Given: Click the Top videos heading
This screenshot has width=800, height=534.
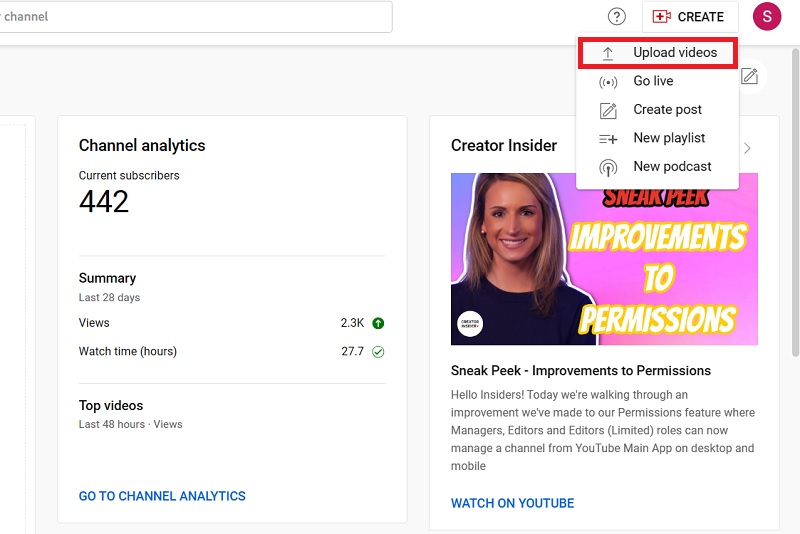Looking at the screenshot, I should click(x=111, y=406).
